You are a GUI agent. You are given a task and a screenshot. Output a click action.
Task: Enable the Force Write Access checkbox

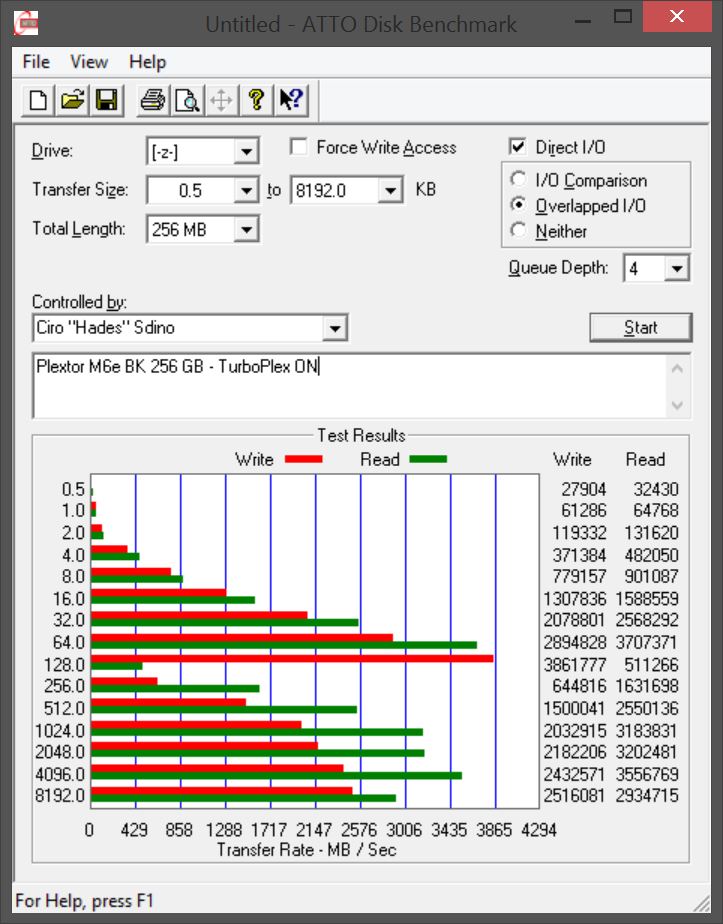[x=298, y=147]
